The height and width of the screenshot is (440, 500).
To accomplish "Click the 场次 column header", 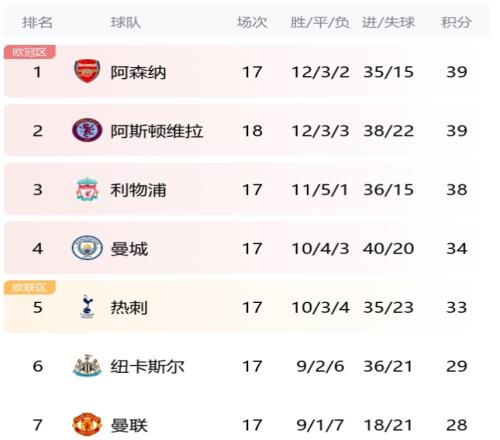I will click(x=252, y=23).
